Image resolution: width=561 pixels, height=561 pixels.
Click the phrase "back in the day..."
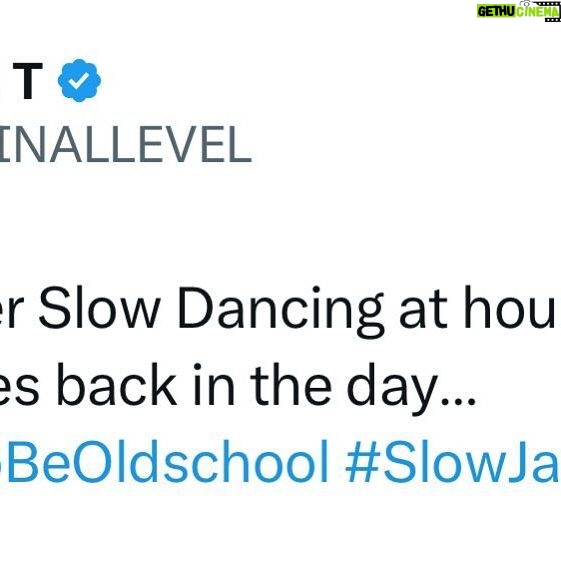266,386
